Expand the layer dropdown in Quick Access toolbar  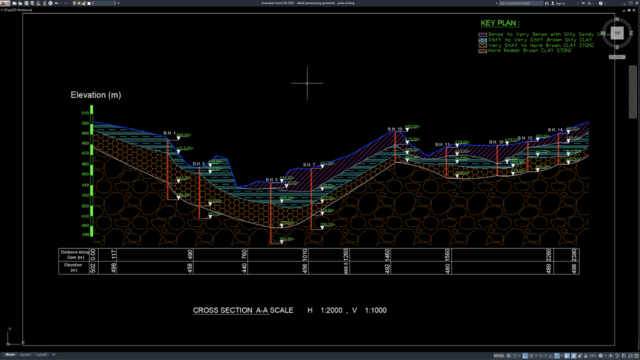click(115, 3)
